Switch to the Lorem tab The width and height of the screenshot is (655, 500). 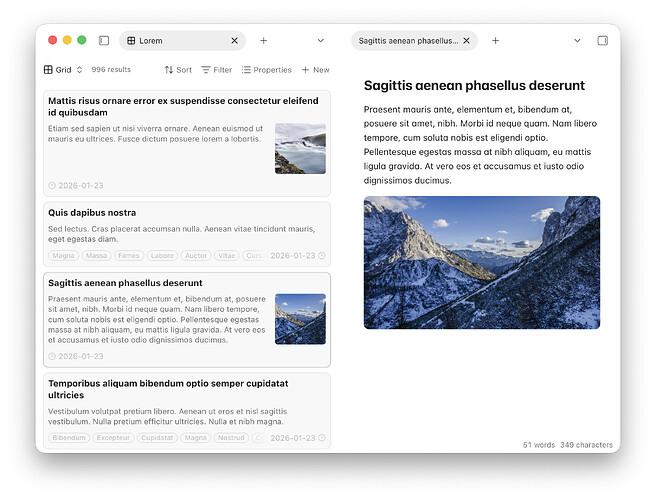pyautogui.click(x=170, y=41)
